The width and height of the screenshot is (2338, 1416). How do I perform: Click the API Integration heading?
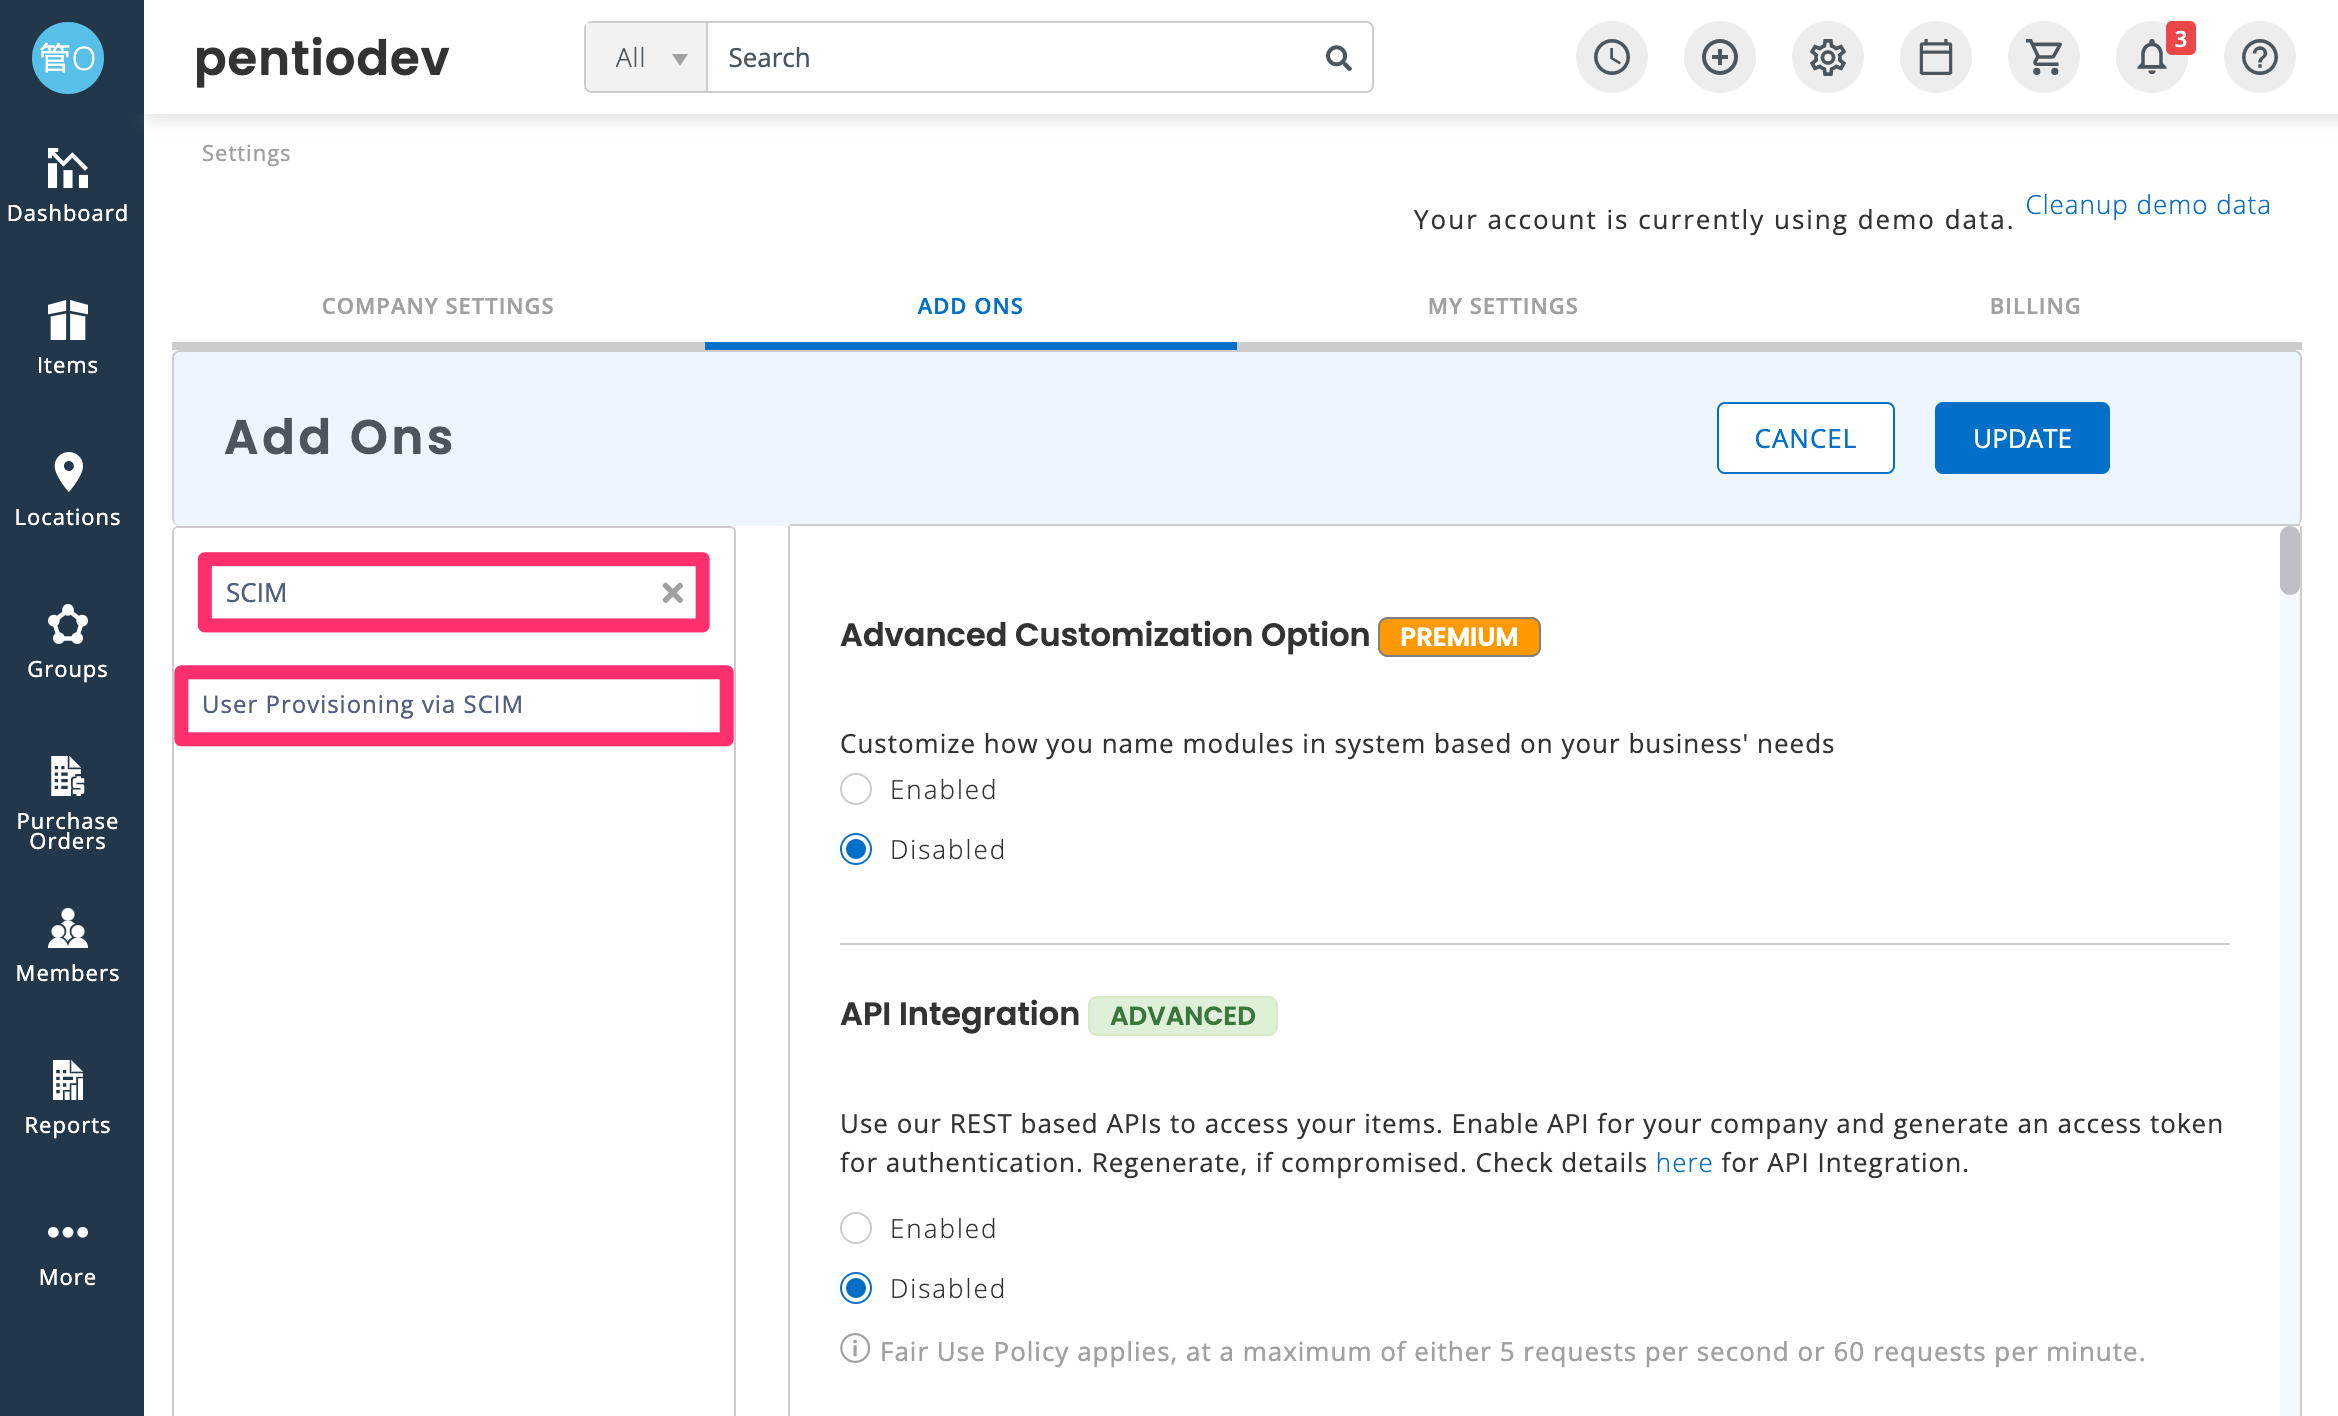coord(960,1014)
